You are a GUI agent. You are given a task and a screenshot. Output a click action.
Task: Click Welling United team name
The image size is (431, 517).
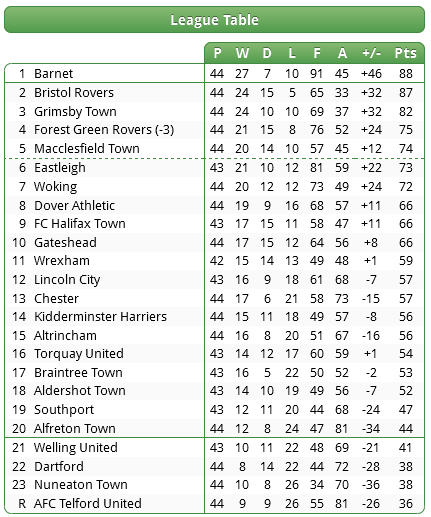76,447
